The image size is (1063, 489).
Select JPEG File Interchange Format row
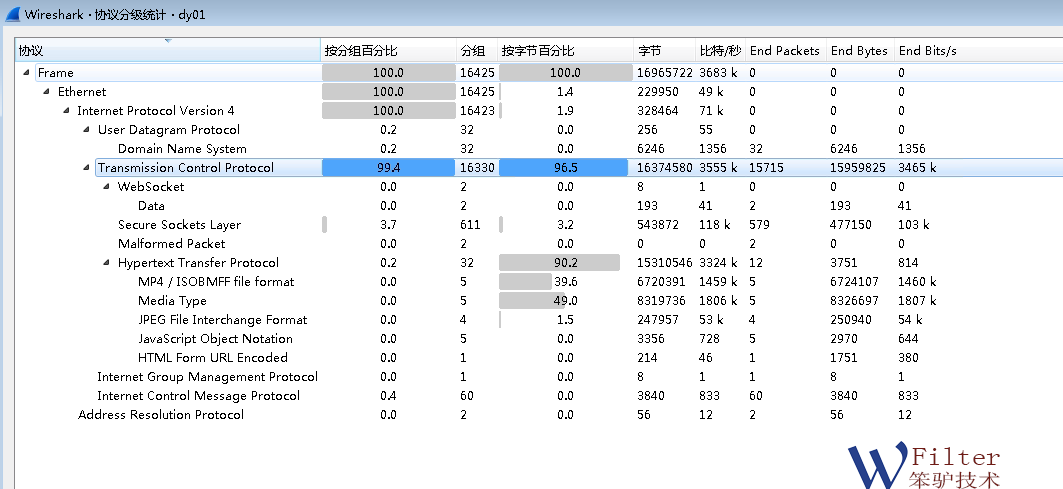[x=222, y=320]
